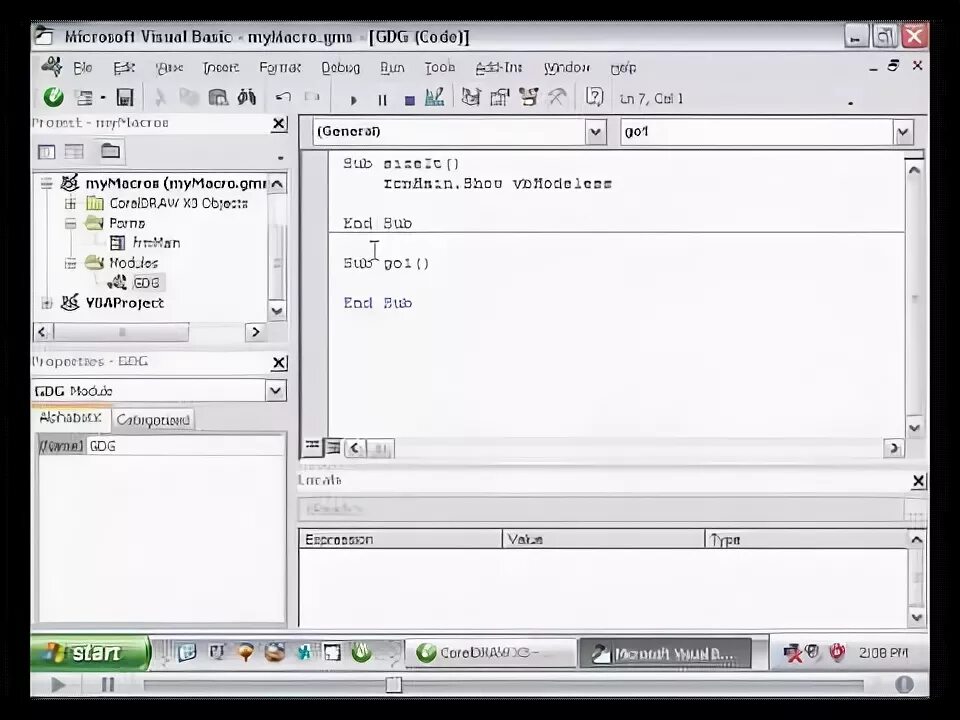The height and width of the screenshot is (720, 960).
Task: Pause execution with the Break icon
Action: [382, 100]
